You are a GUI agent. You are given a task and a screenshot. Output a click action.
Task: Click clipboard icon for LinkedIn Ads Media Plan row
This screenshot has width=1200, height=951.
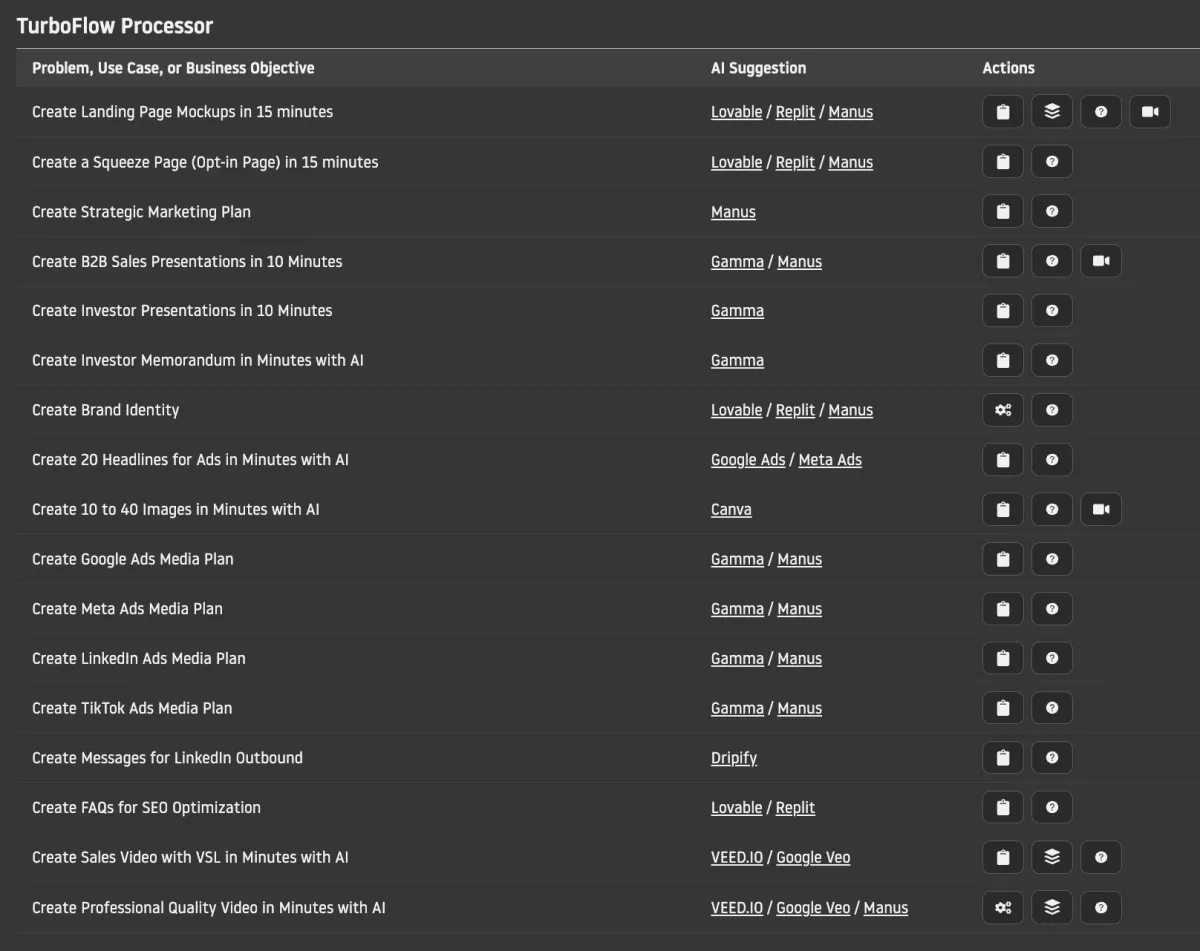(x=1003, y=658)
